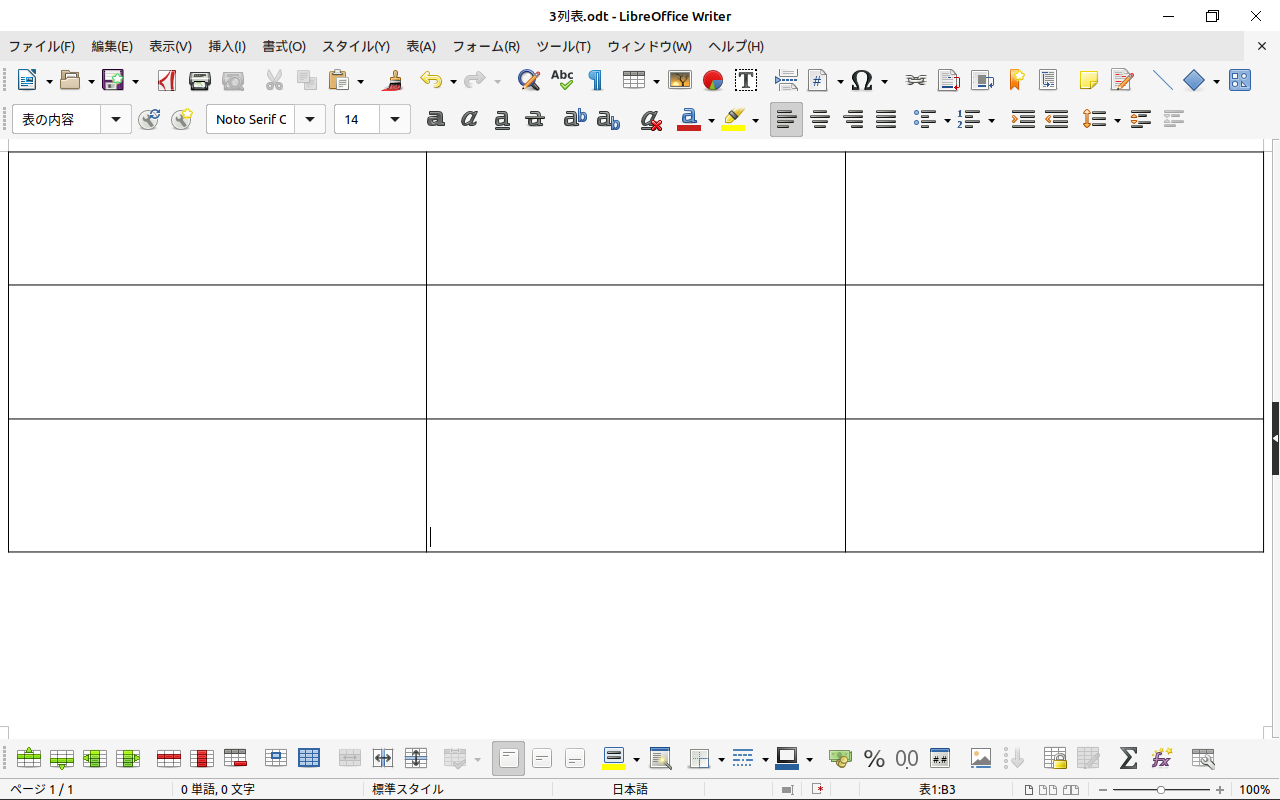Screen dimensions: 1280x800
Task: Click the ページ 1 / 1 page indicator
Action: coord(42,790)
